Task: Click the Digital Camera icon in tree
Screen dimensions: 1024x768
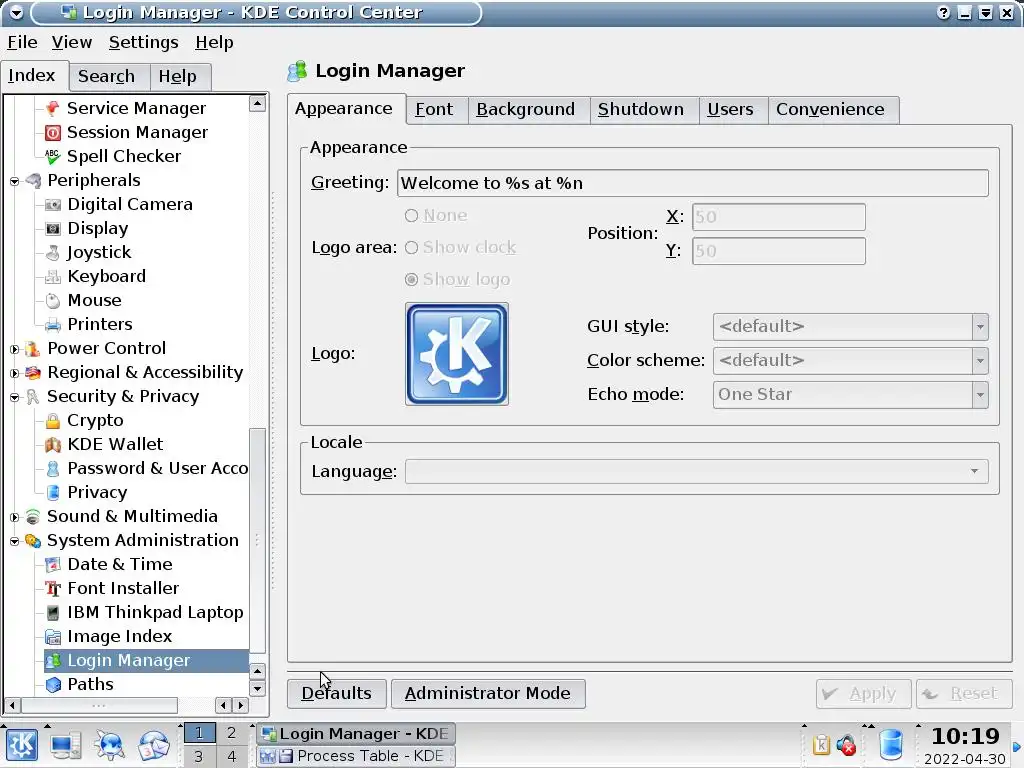Action: pos(53,204)
